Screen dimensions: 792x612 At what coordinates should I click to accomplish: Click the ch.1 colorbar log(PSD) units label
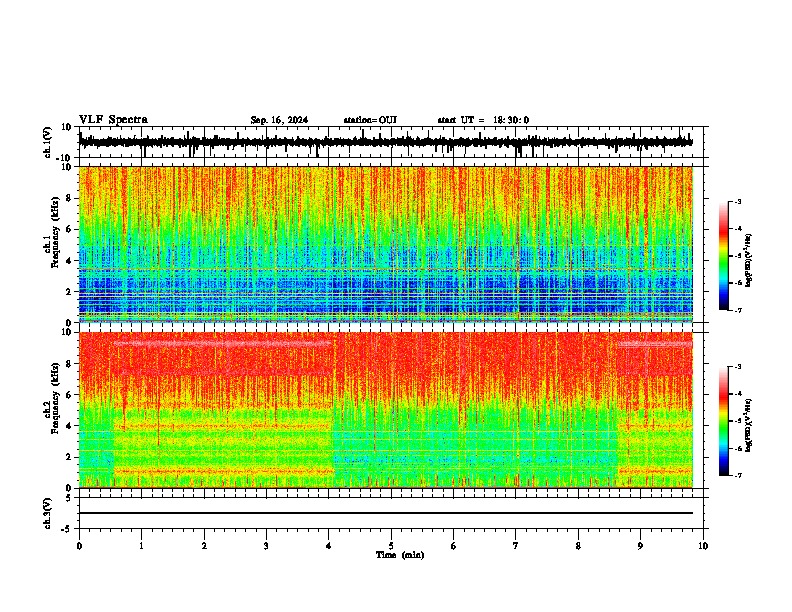tap(749, 260)
